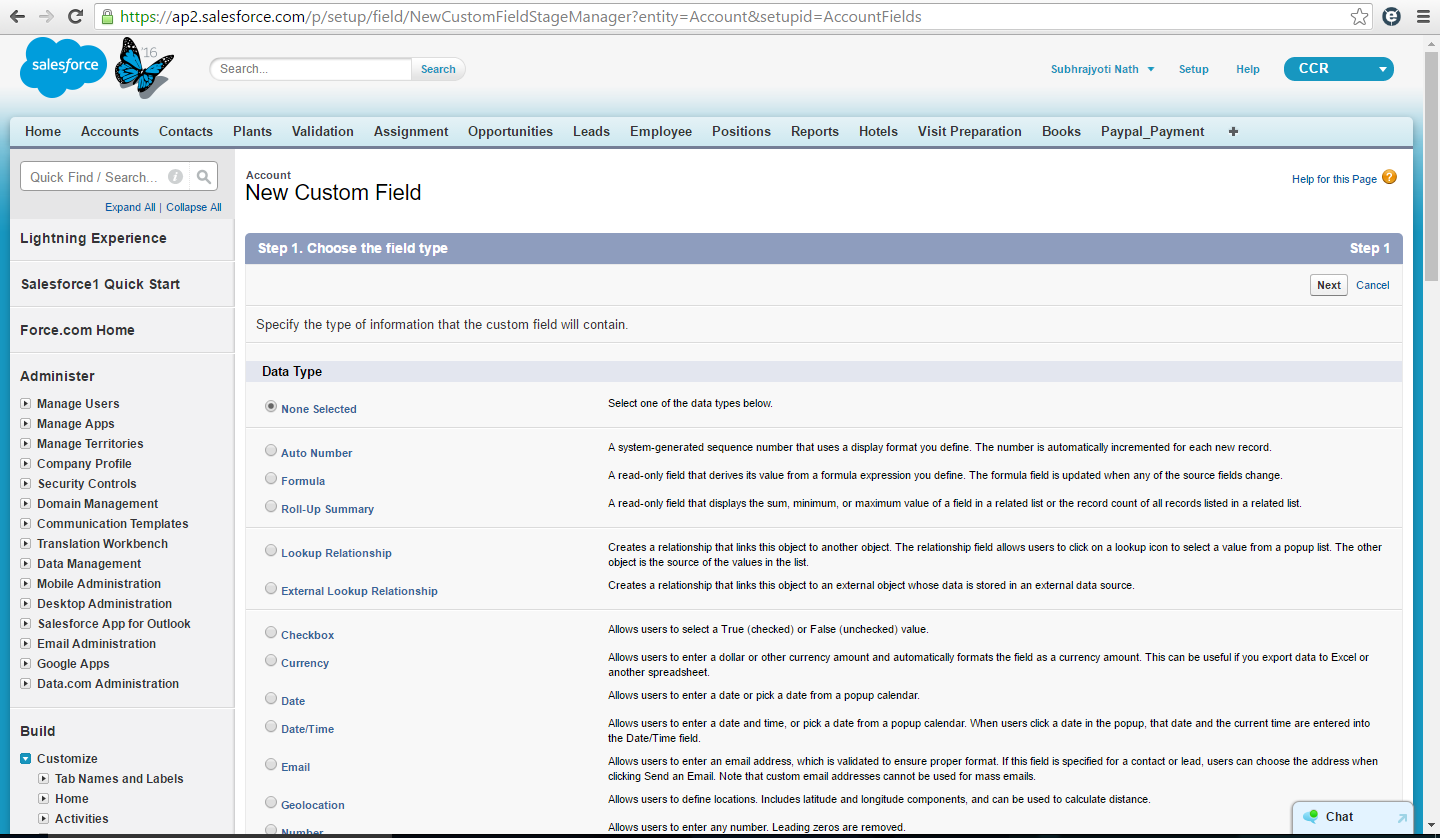The width and height of the screenshot is (1440, 838).
Task: Open the Chrome menu icon
Action: [x=1423, y=17]
